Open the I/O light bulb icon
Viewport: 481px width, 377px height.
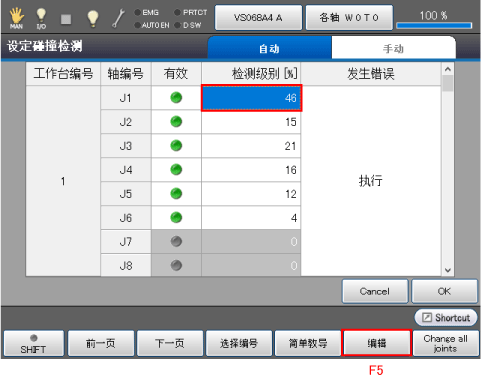click(x=41, y=18)
